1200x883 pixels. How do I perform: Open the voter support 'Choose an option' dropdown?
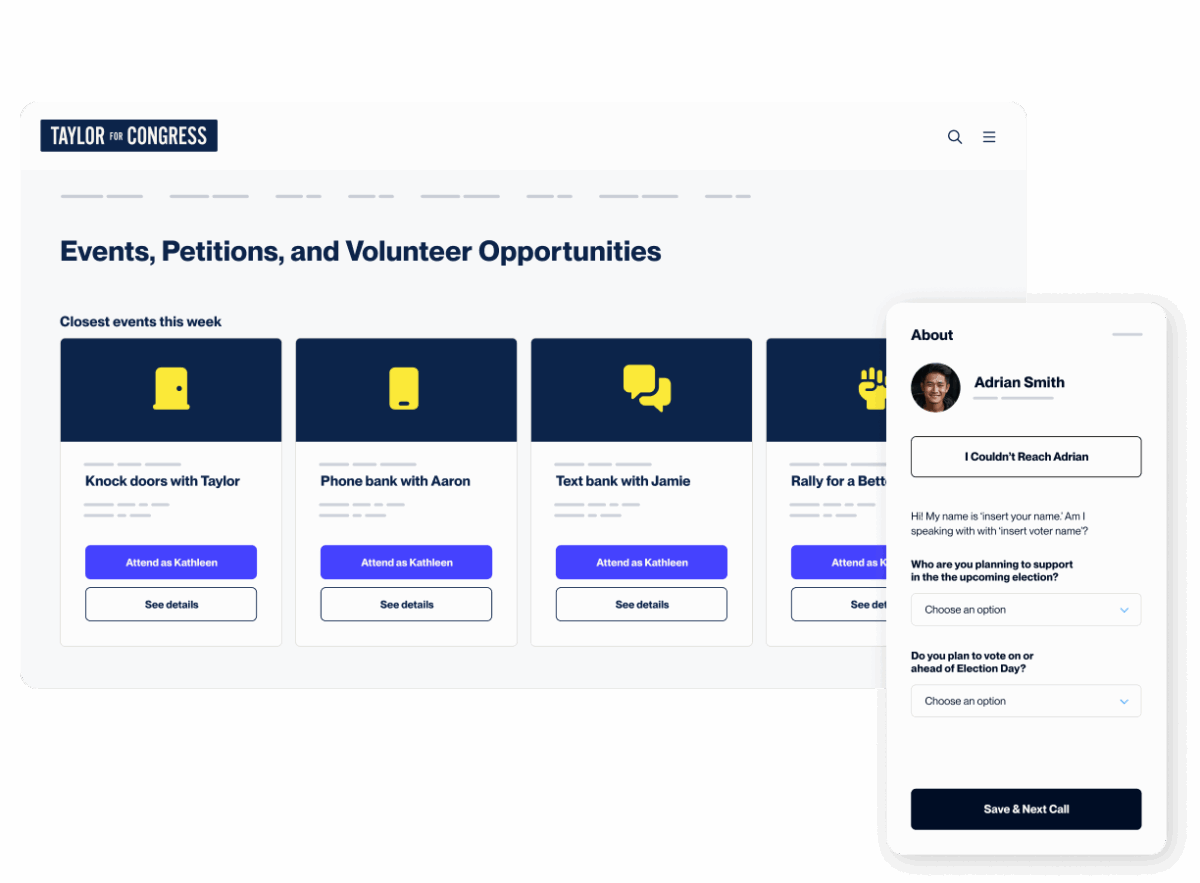1025,609
